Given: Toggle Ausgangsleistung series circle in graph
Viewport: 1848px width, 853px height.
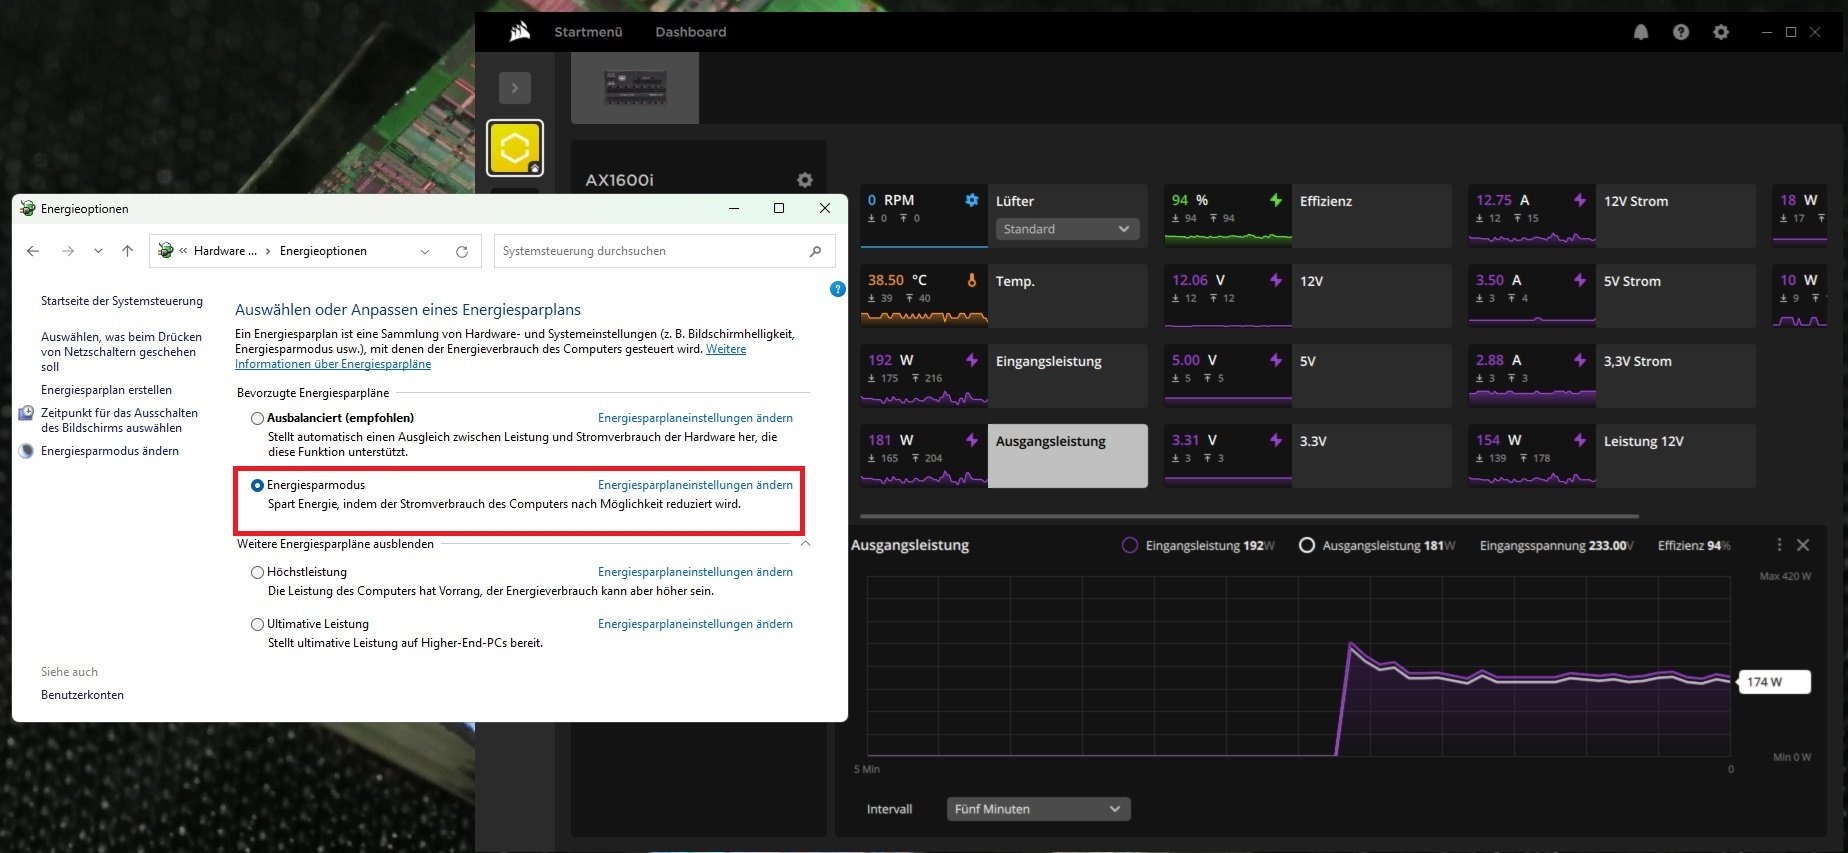Looking at the screenshot, I should [1307, 545].
